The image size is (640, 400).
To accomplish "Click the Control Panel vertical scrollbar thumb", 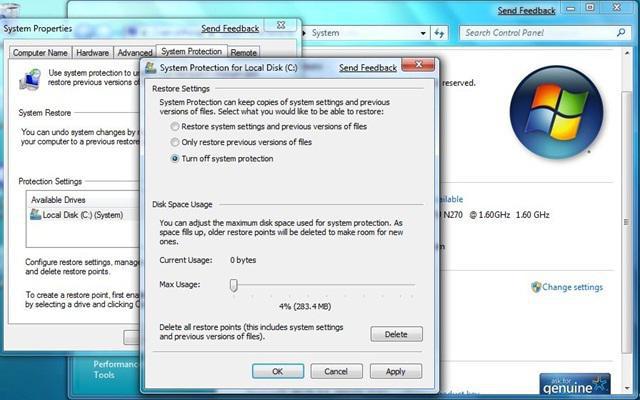I will tap(627, 222).
